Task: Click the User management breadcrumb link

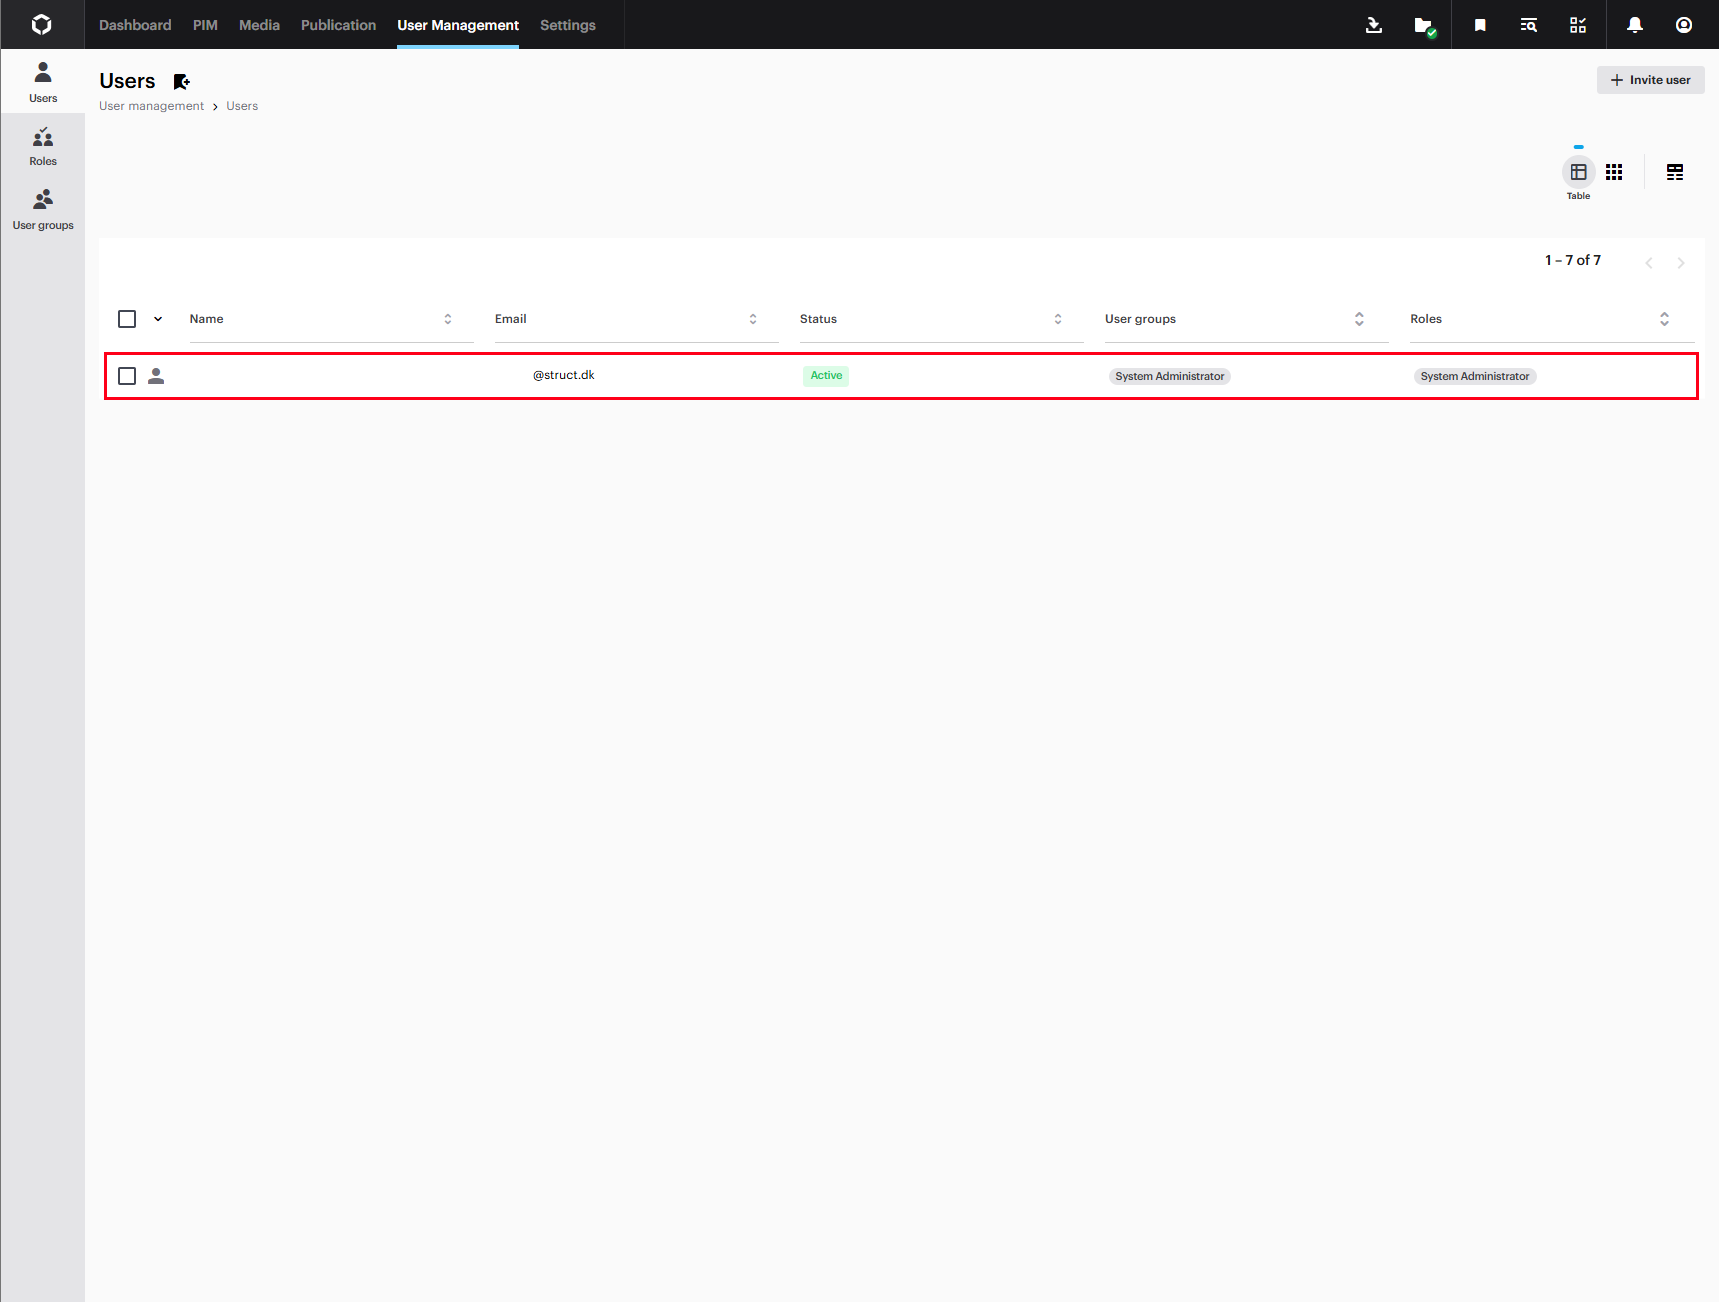Action: tap(151, 106)
